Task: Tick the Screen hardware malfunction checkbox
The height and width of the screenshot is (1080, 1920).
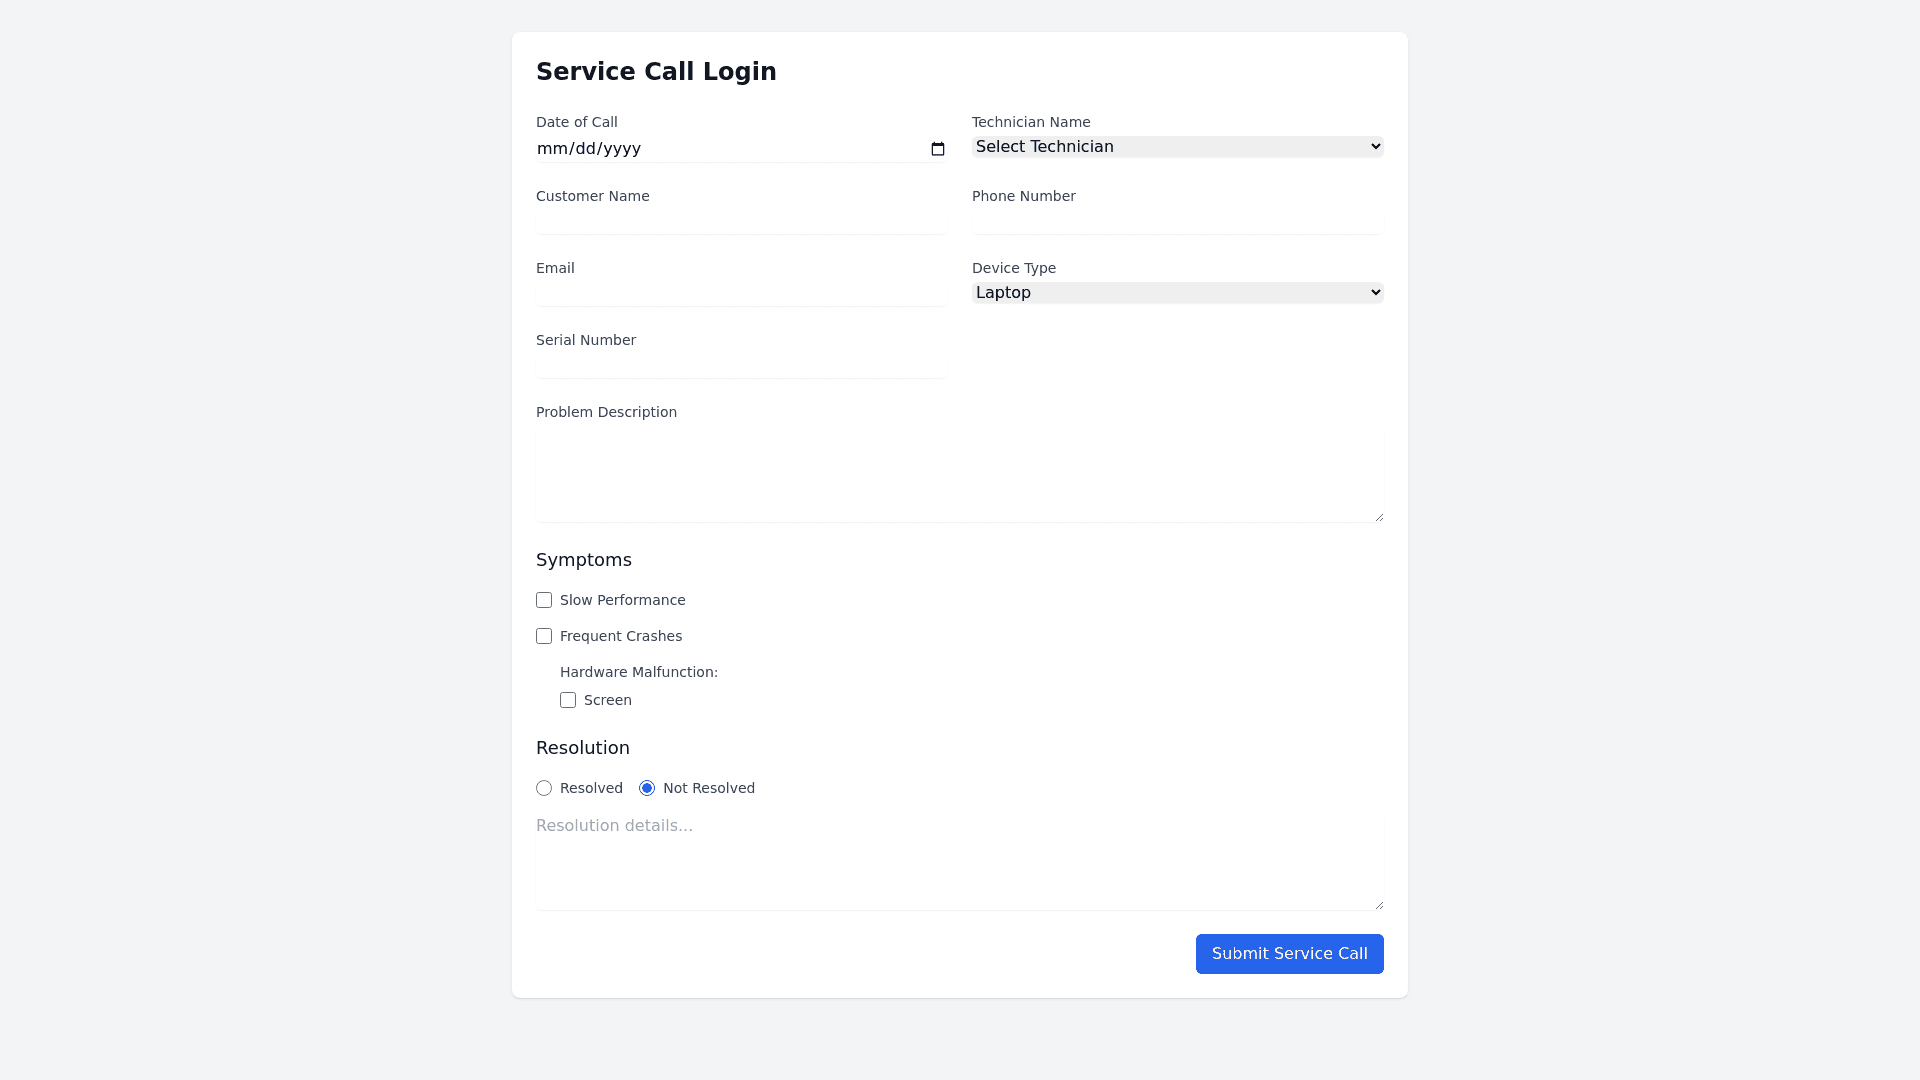Action: click(568, 700)
